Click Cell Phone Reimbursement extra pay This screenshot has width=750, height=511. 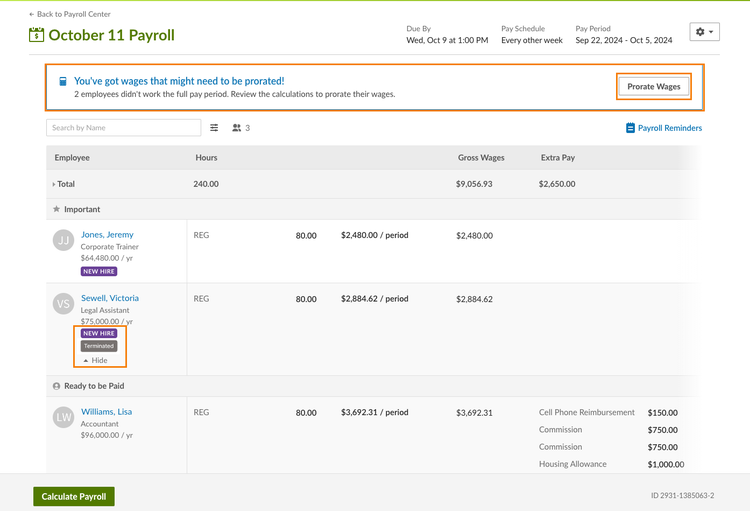click(586, 412)
